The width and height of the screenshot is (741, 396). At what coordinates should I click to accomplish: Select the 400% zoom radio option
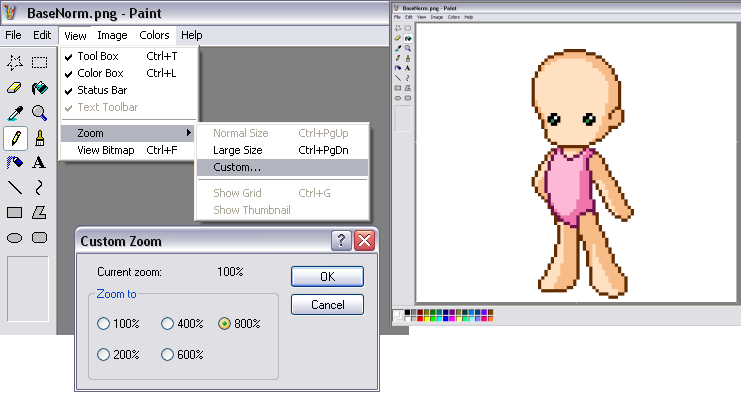(182, 324)
